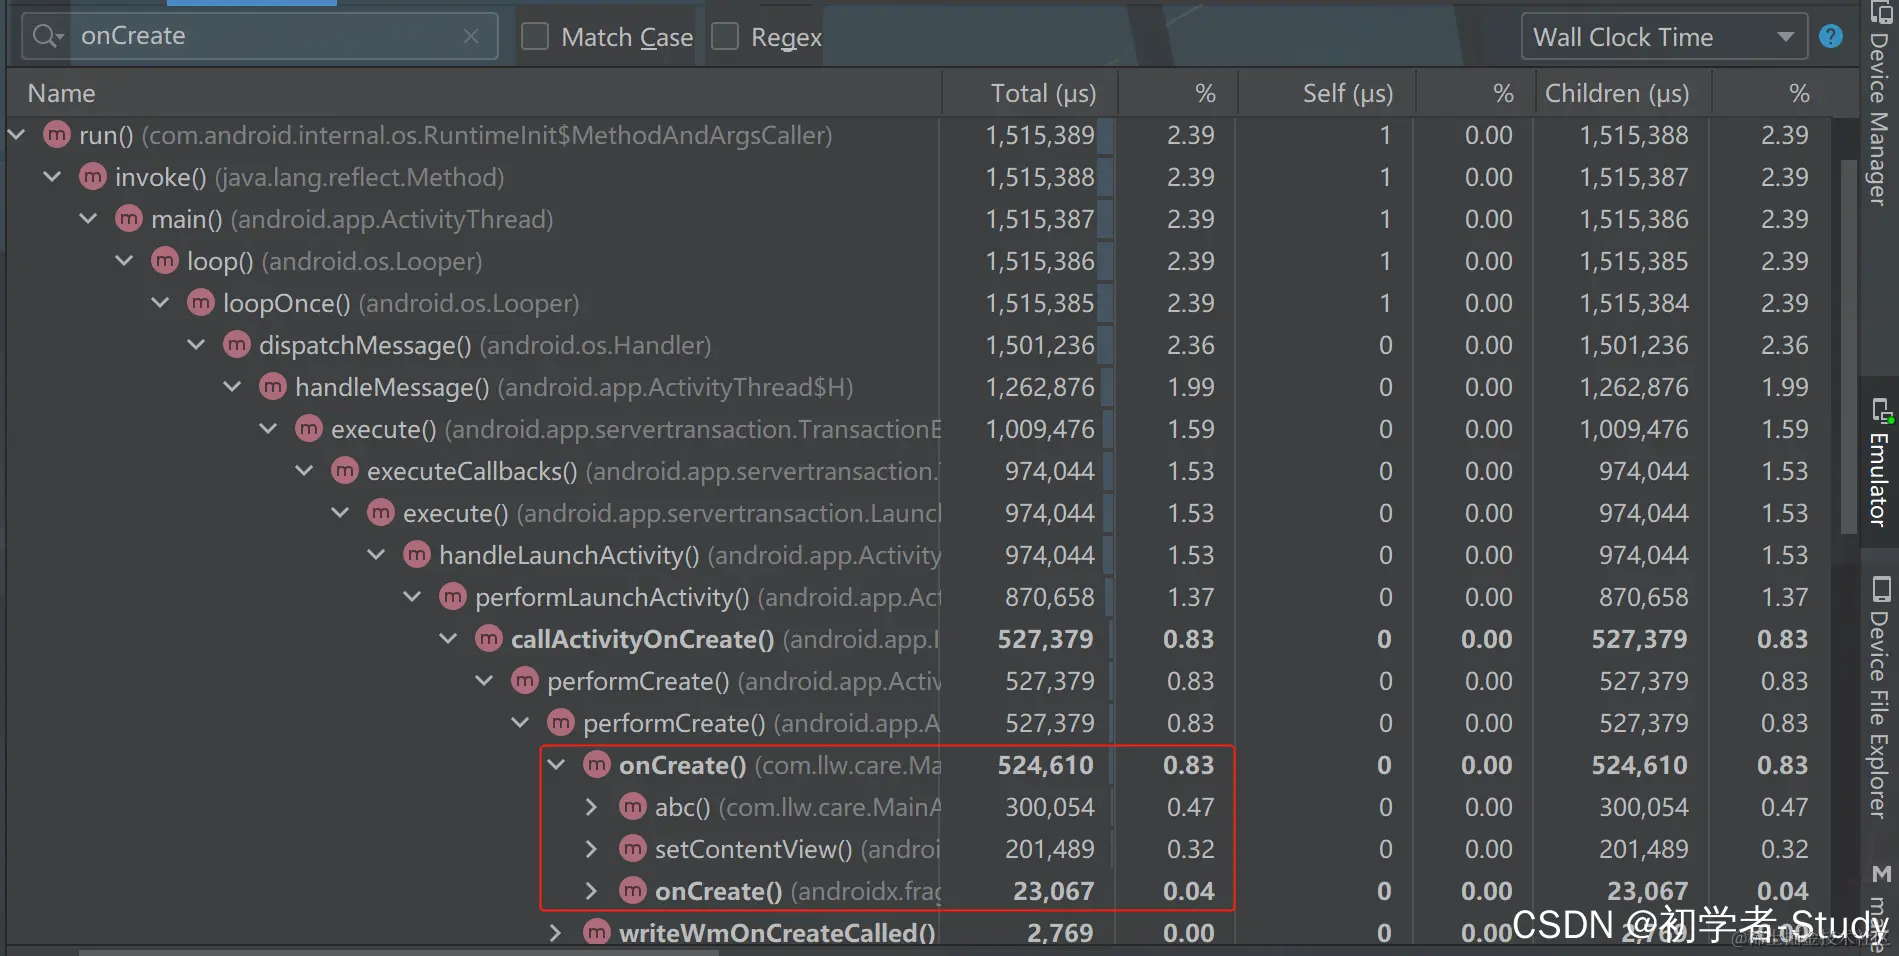Click the method icon beside handleLaunchActivity()
Viewport: 1899px width, 956px height.
click(x=417, y=554)
